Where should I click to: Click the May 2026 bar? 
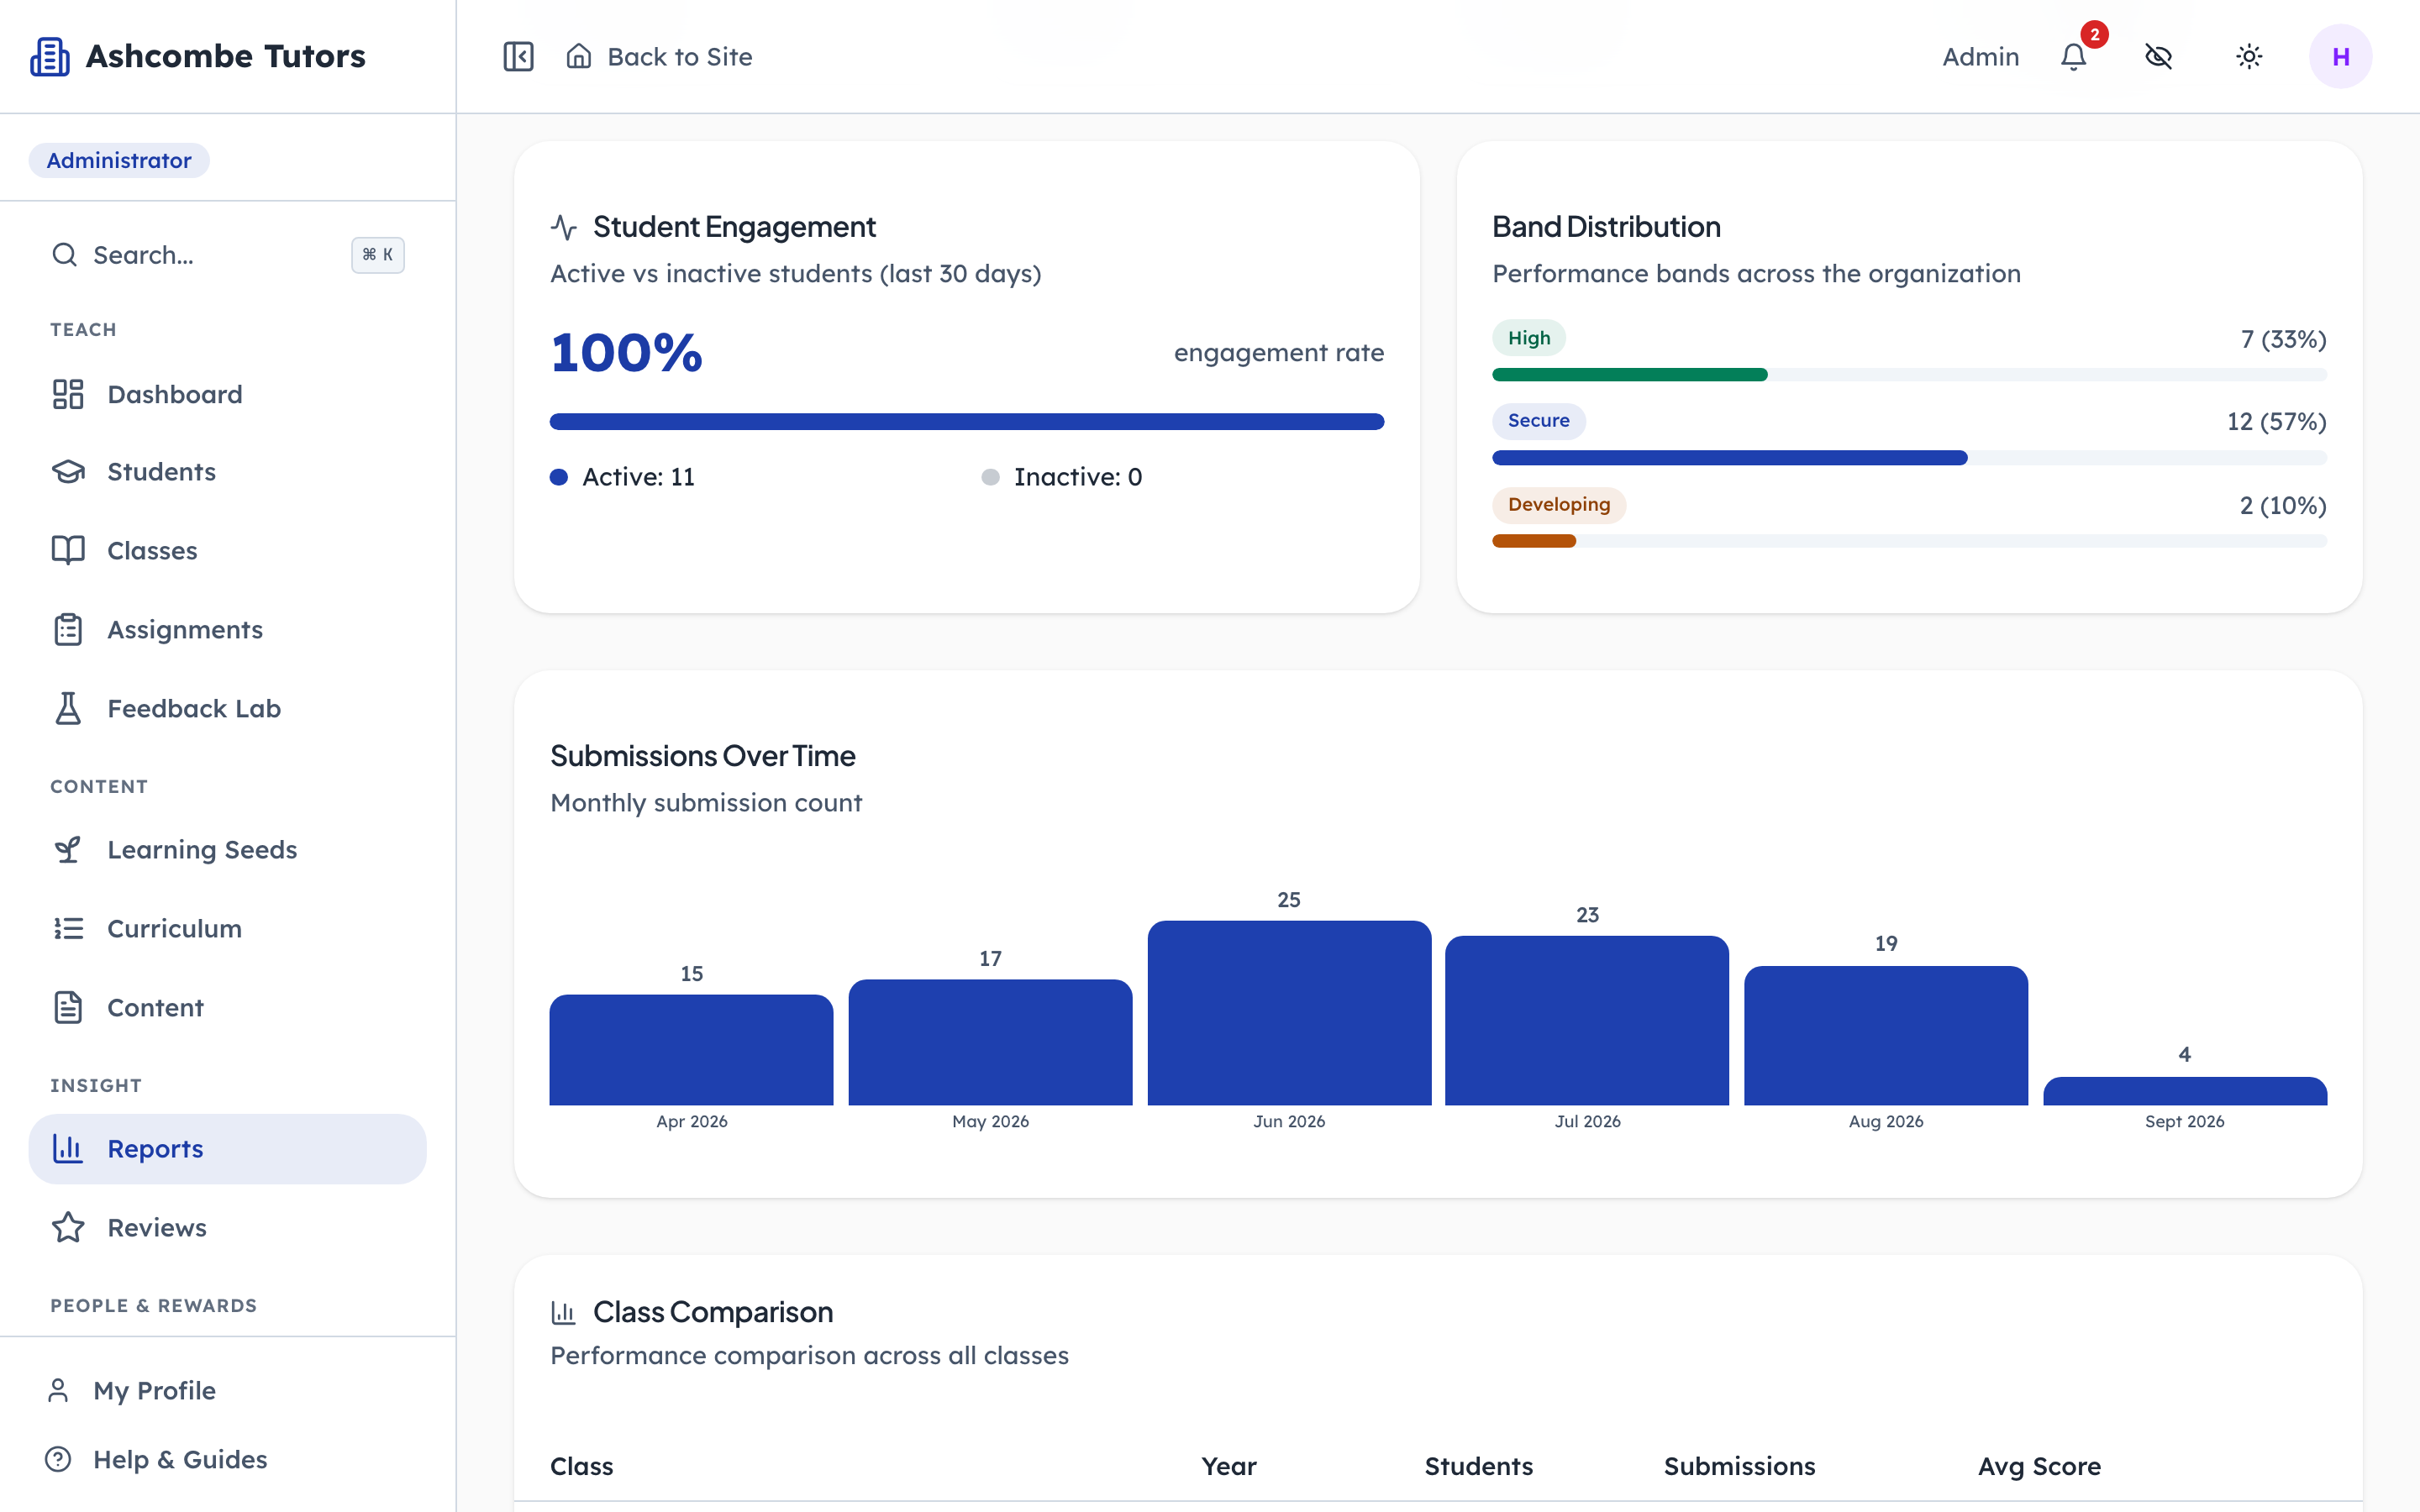pos(990,1042)
